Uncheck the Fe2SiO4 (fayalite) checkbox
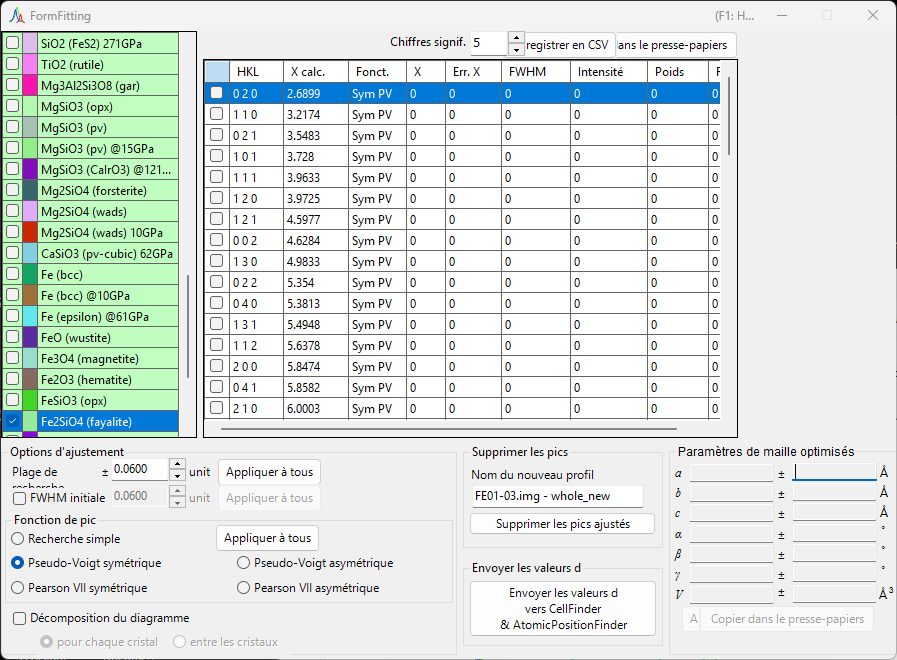Image resolution: width=897 pixels, height=660 pixels. (12, 422)
